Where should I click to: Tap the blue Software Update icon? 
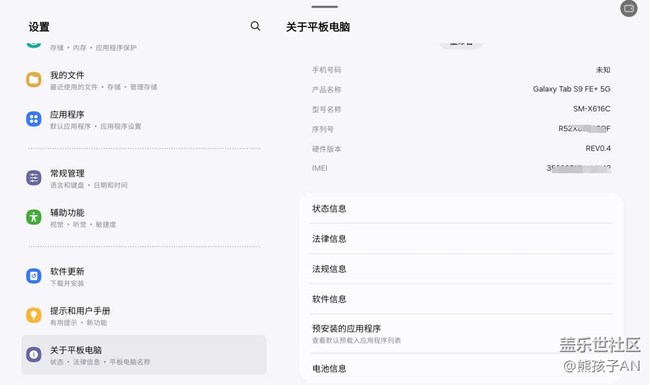[34, 276]
